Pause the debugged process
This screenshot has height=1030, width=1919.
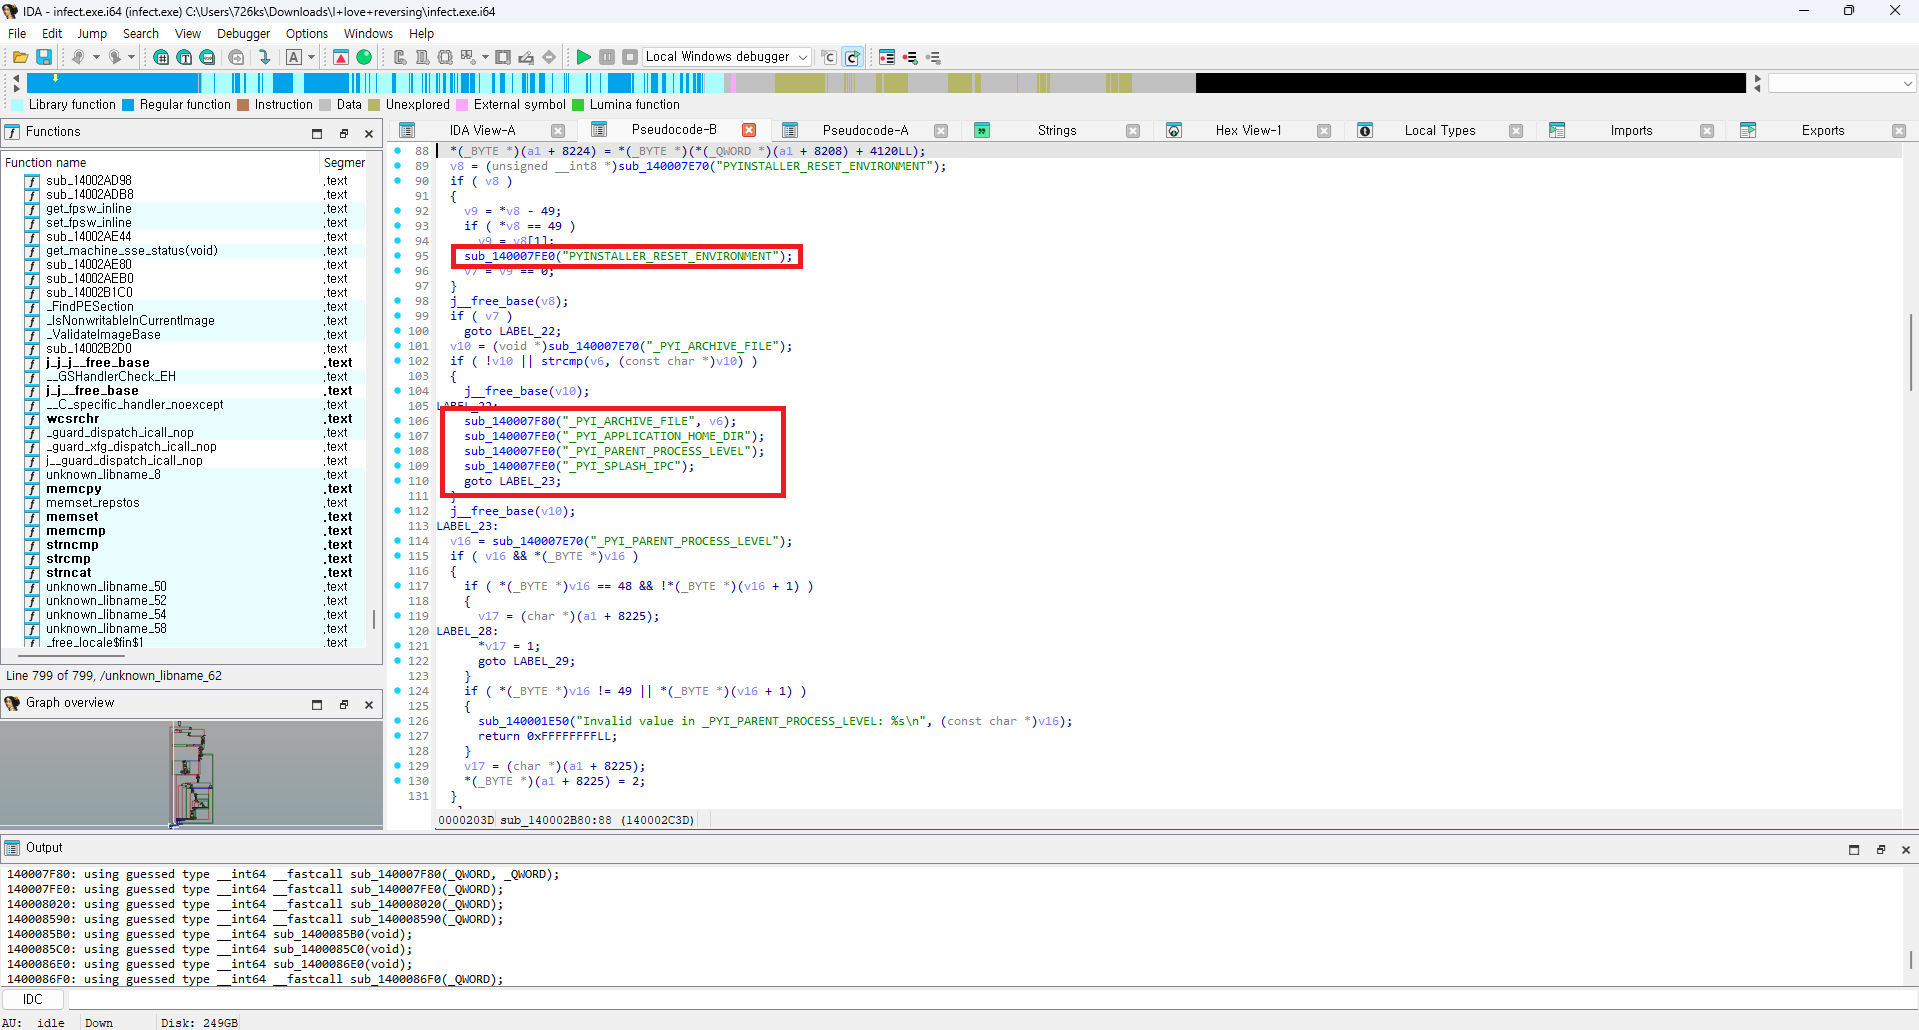[x=607, y=57]
